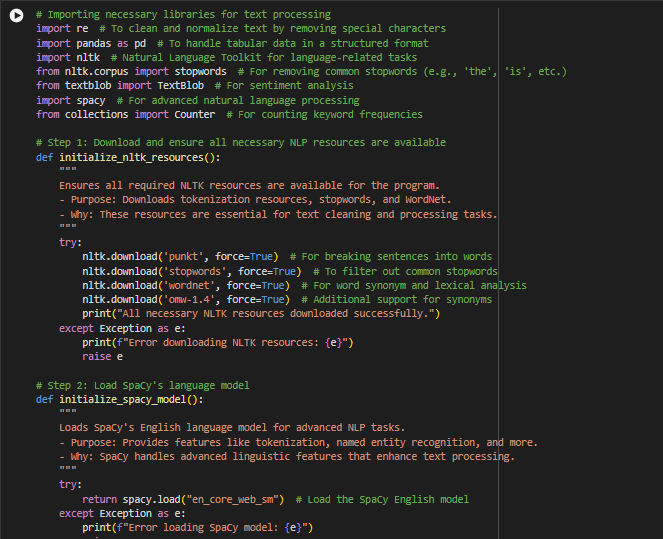Click nltk.download('punkt') line
The width and height of the screenshot is (663, 539).
[x=287, y=257]
